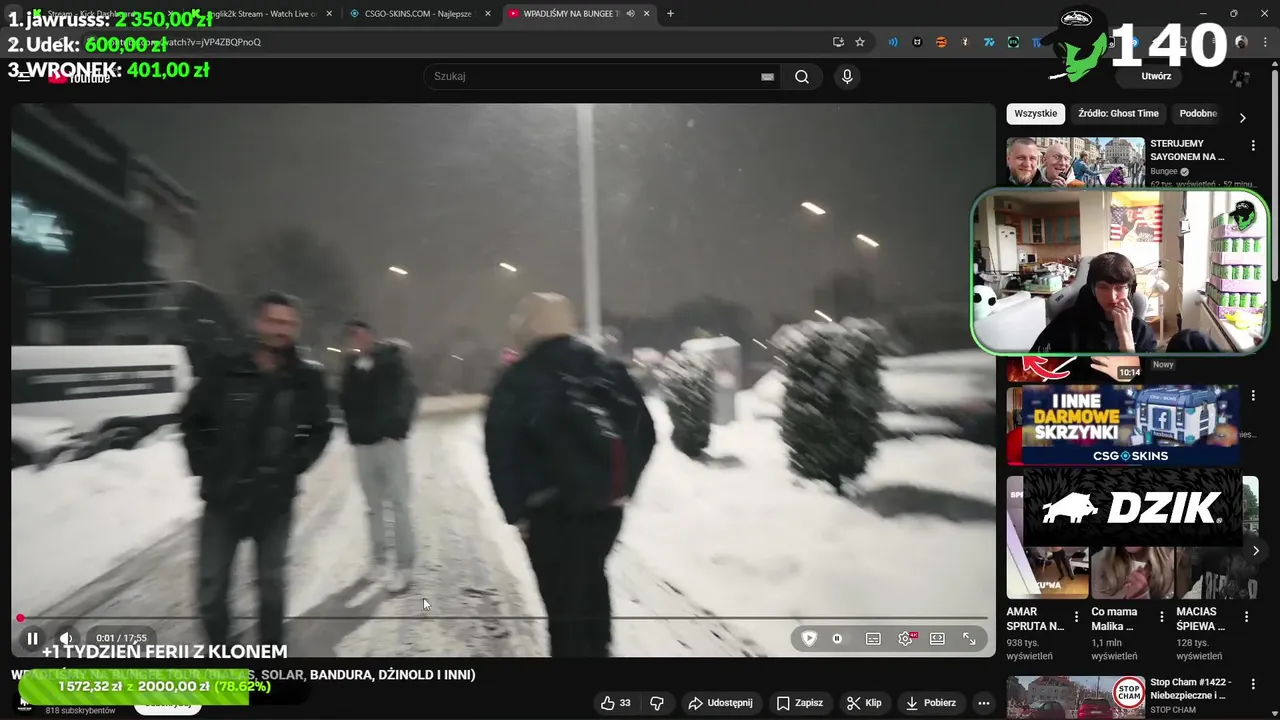Screen dimensions: 1280x720
Task: Open Co mama Malika short thumbnail
Action: click(1132, 573)
